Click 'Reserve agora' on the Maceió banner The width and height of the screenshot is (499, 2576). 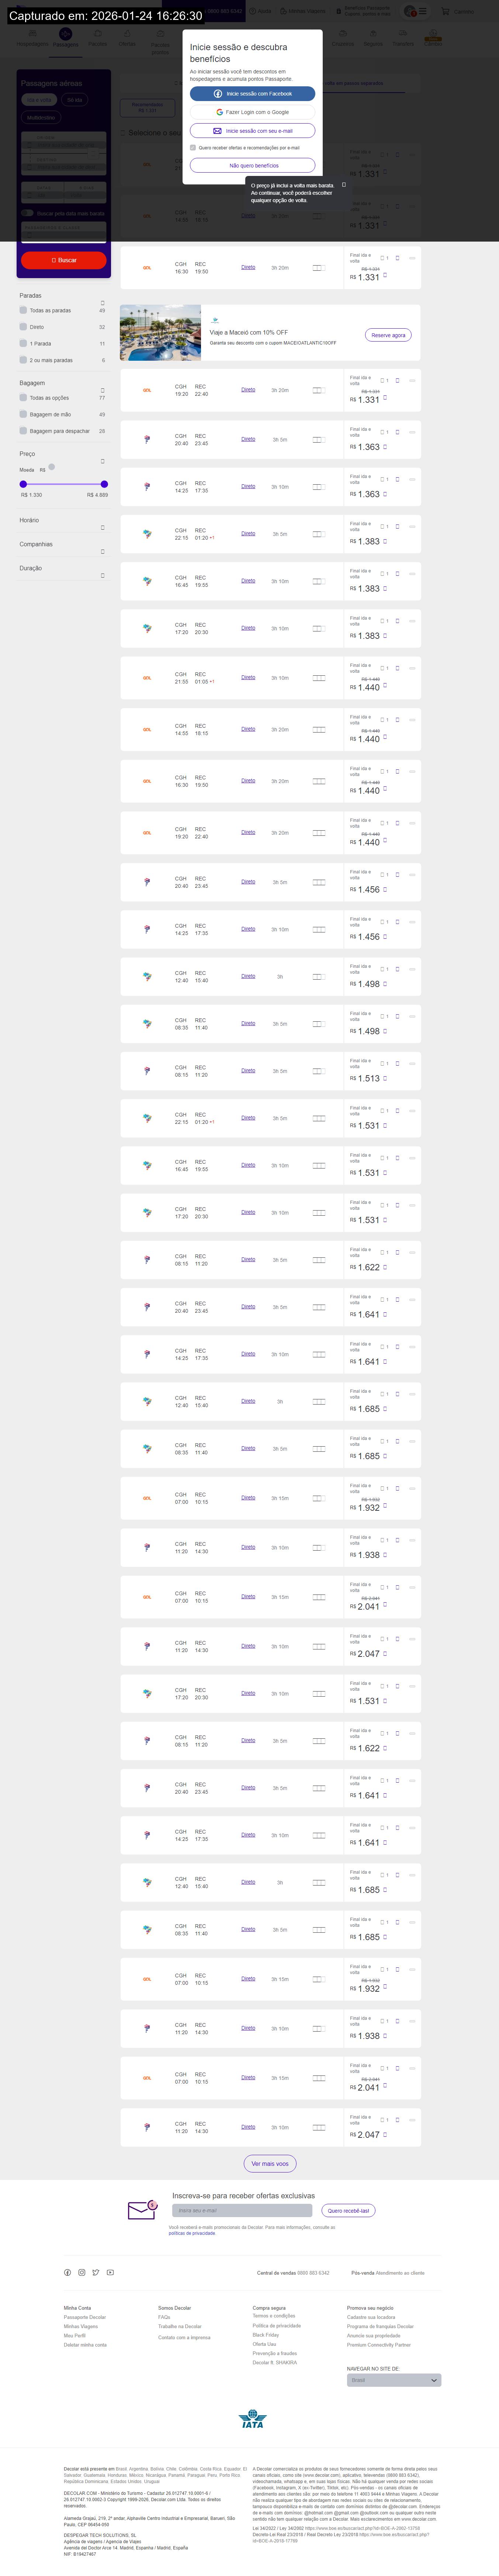tap(388, 335)
